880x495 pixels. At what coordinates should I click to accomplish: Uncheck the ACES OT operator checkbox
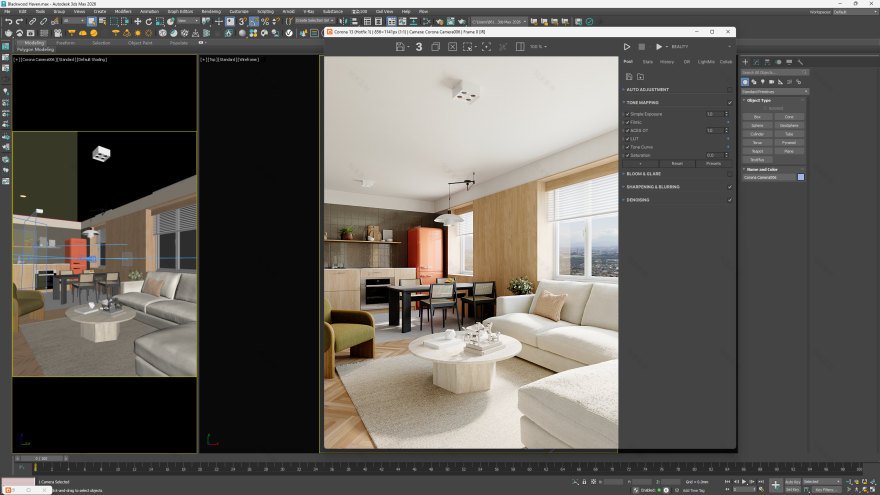(628, 130)
